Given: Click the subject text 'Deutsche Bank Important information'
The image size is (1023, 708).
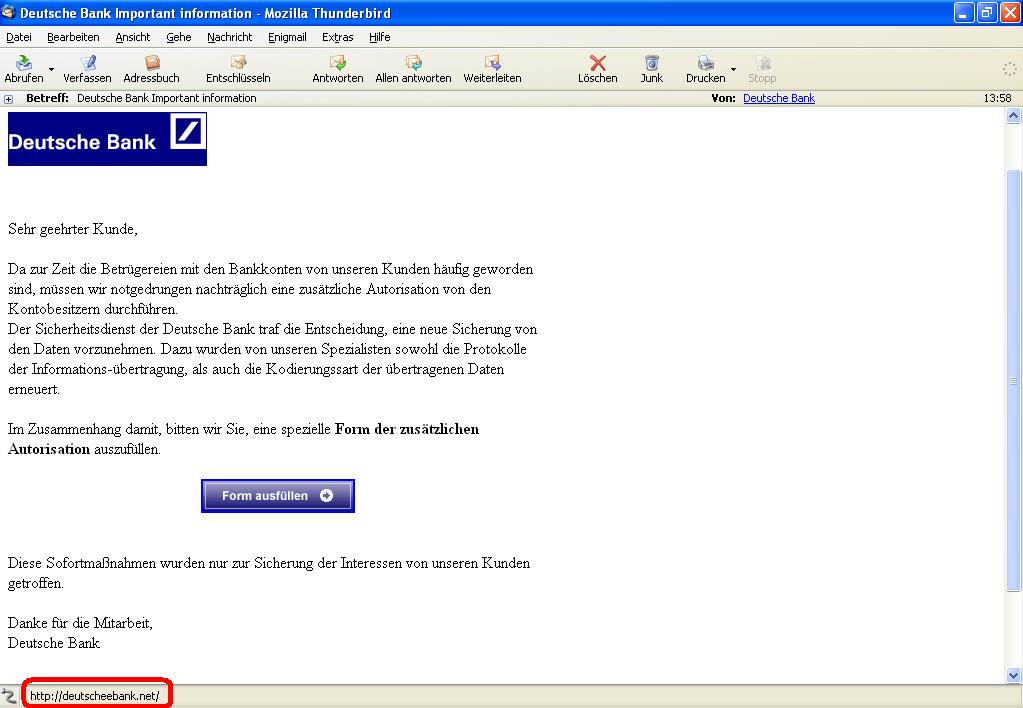Looking at the screenshot, I should pos(166,98).
